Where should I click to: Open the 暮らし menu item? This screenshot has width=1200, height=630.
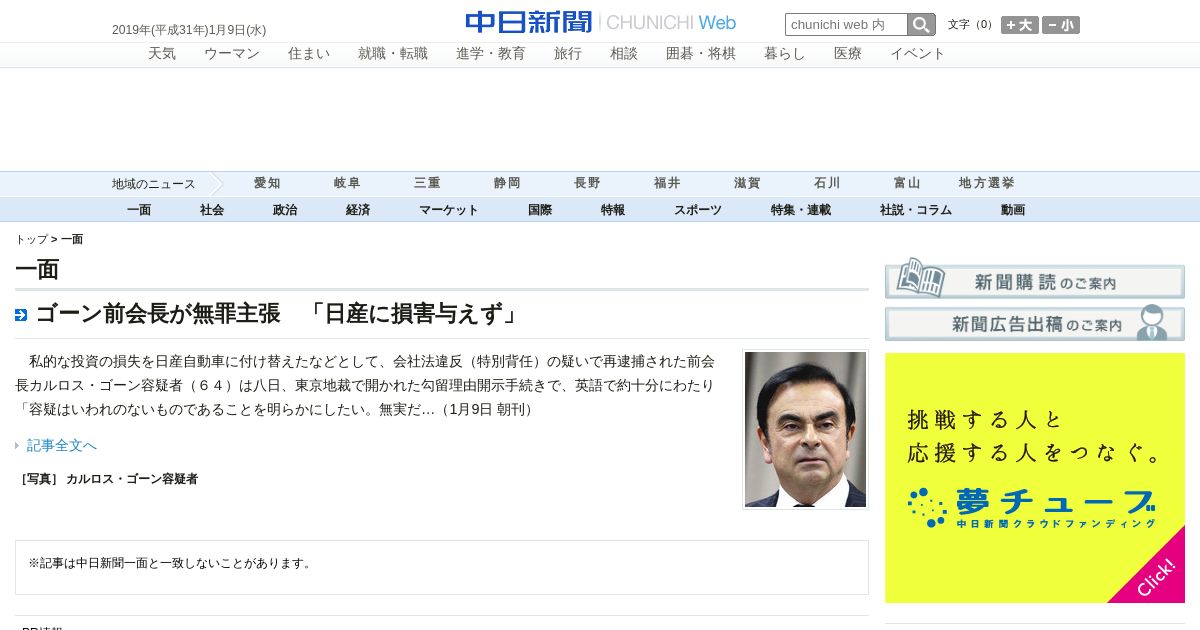pyautogui.click(x=785, y=54)
